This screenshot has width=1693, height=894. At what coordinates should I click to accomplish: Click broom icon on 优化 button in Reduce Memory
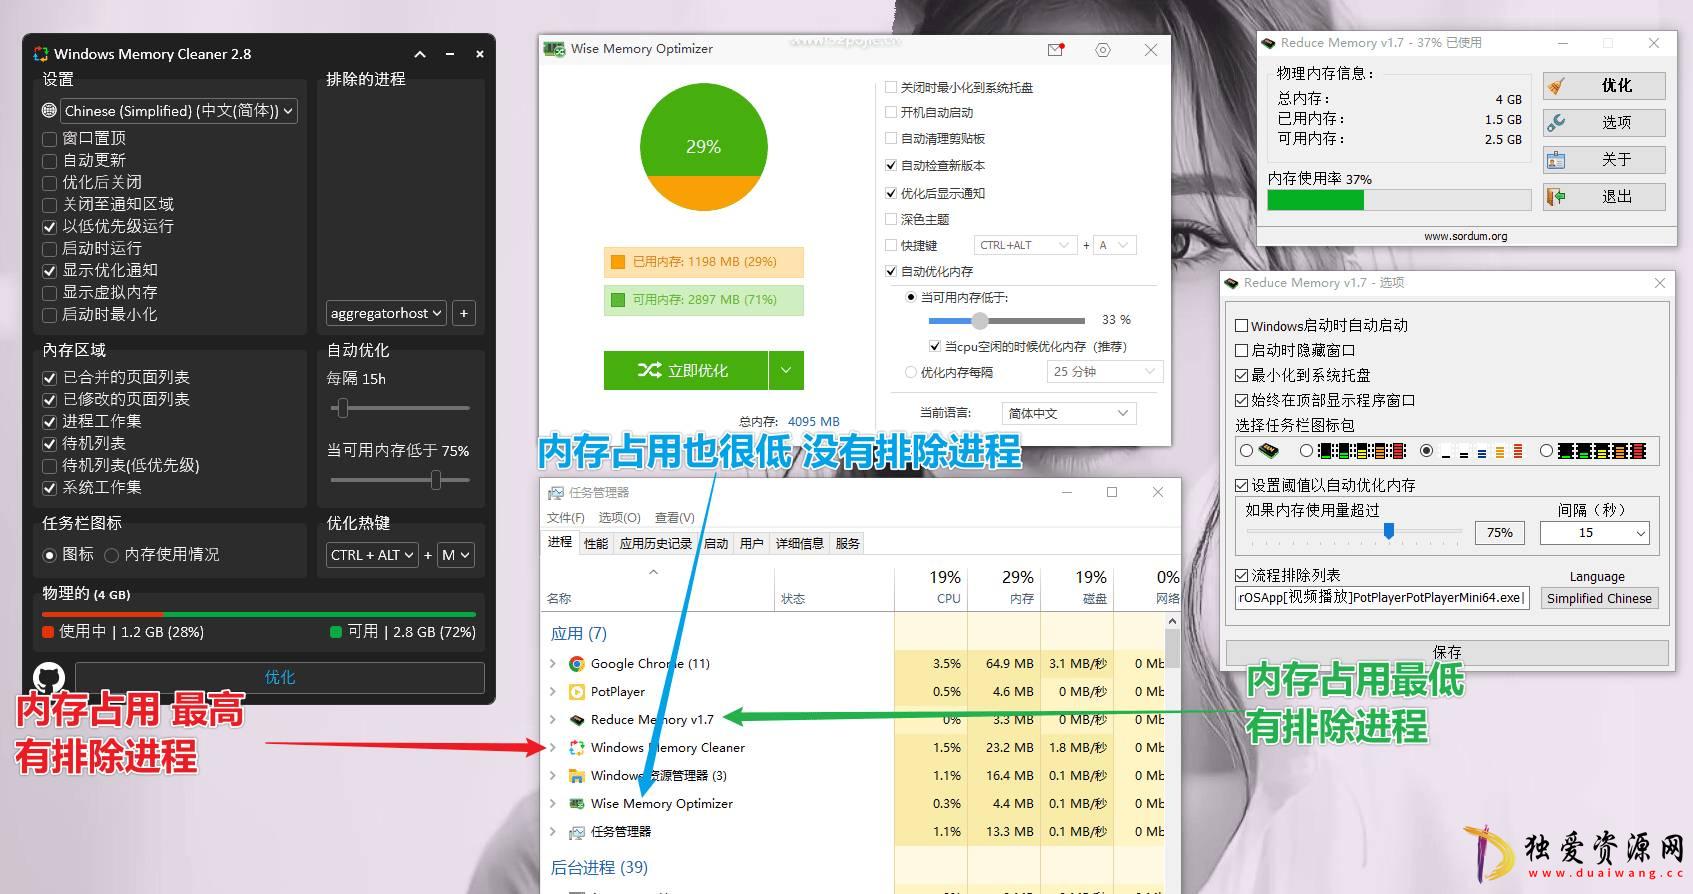pos(1556,86)
